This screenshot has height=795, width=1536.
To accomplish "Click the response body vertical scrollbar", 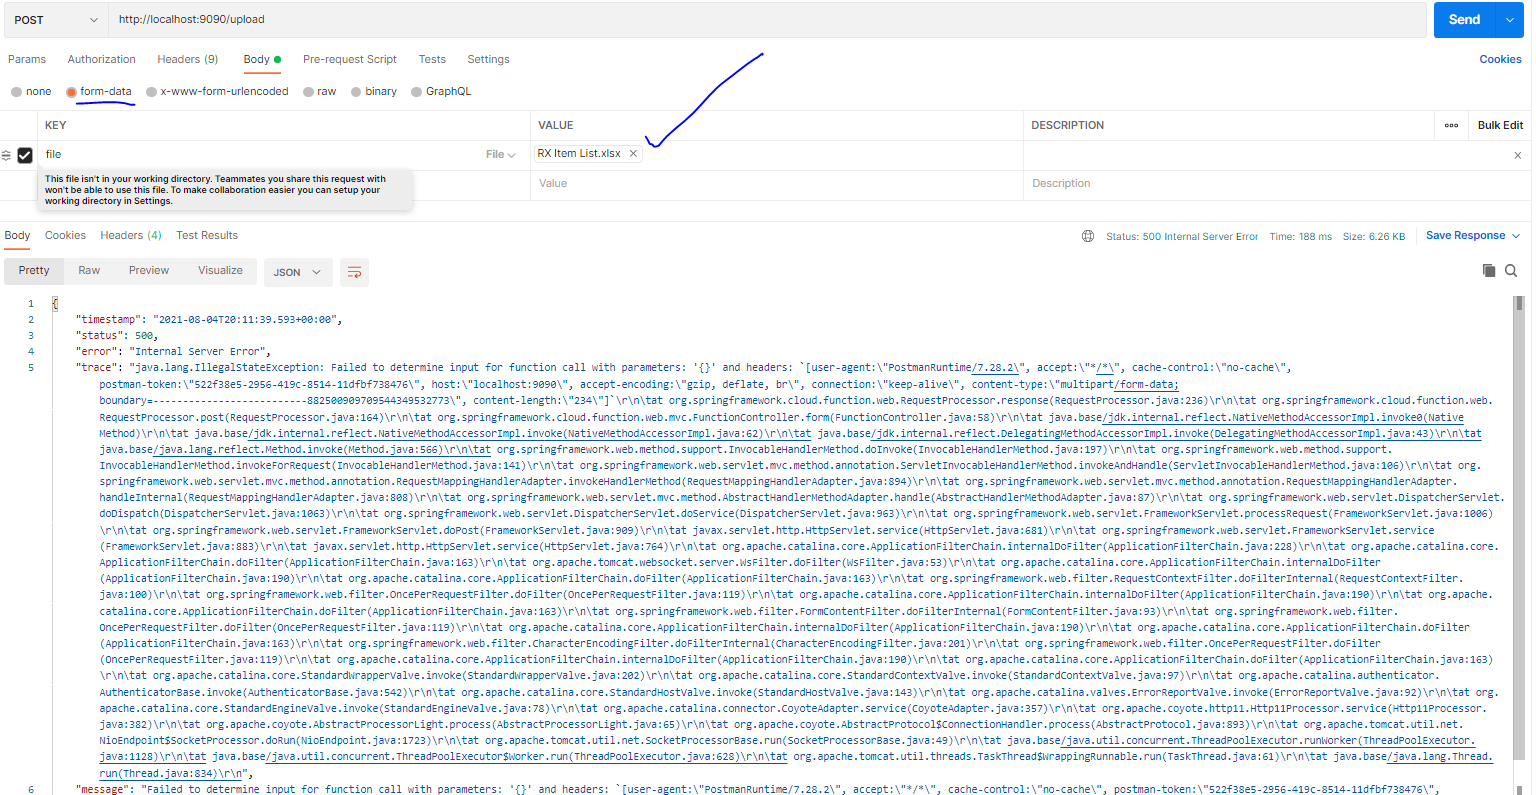I will [x=1519, y=304].
